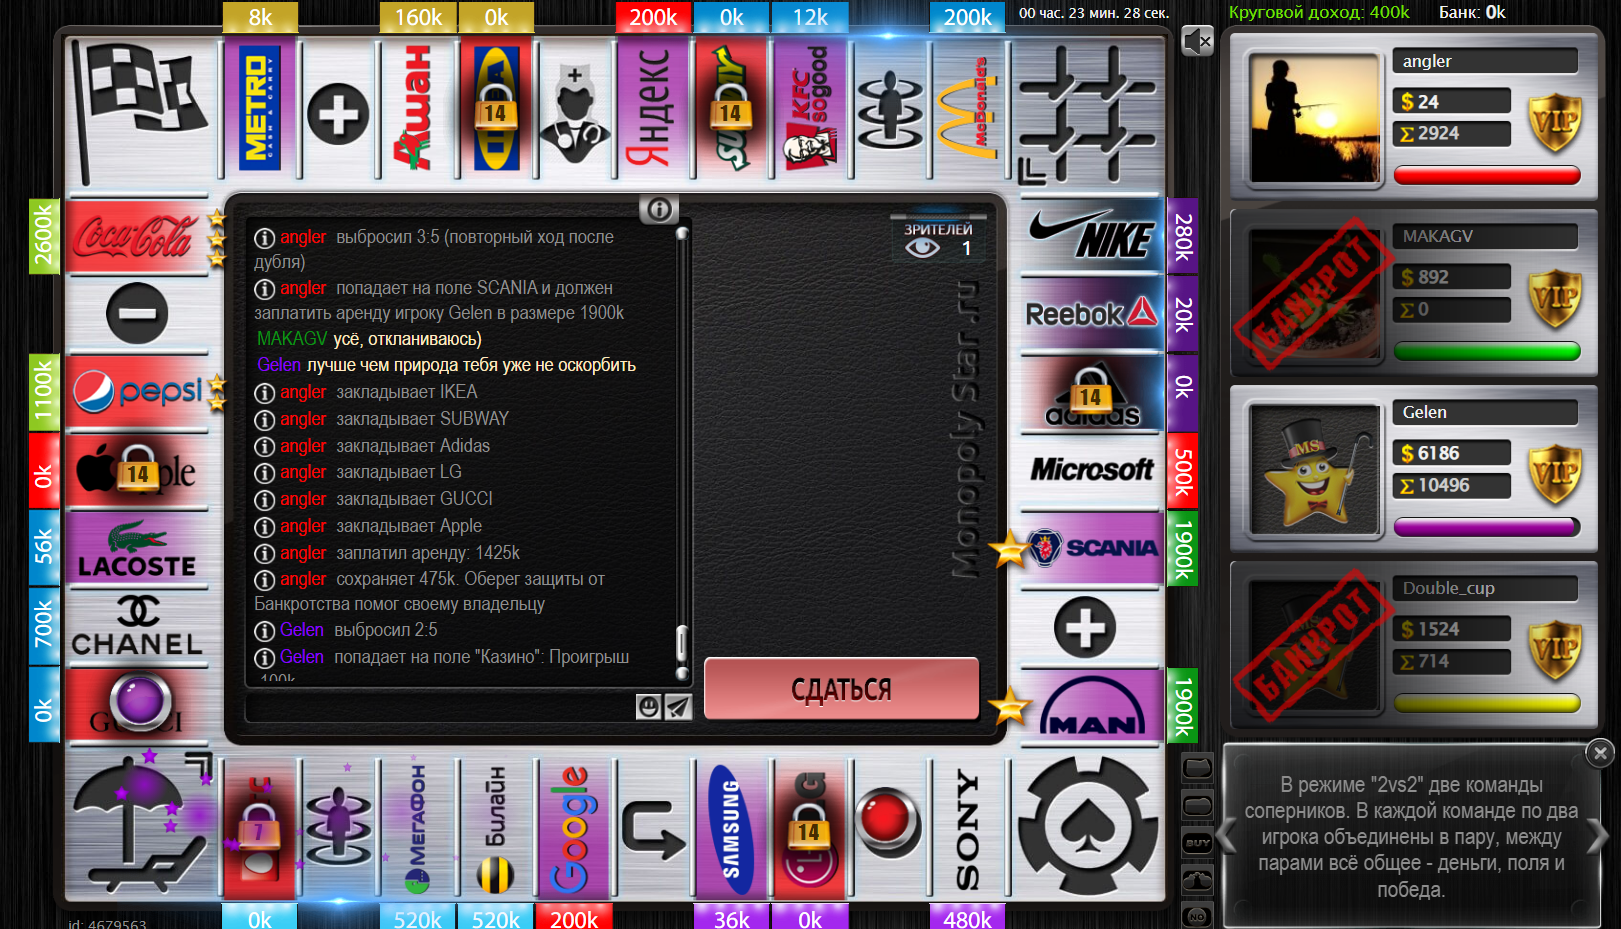
Task: Close the game tip panel
Action: 1600,753
